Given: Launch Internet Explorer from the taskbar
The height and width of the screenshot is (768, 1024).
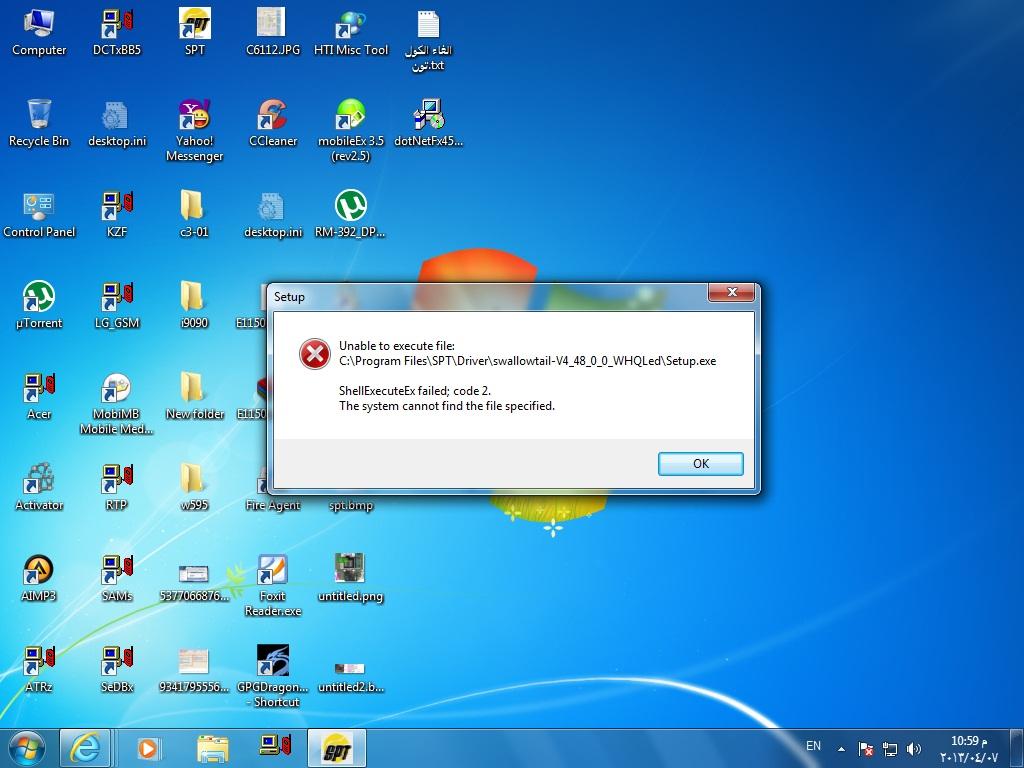Looking at the screenshot, I should click(85, 748).
